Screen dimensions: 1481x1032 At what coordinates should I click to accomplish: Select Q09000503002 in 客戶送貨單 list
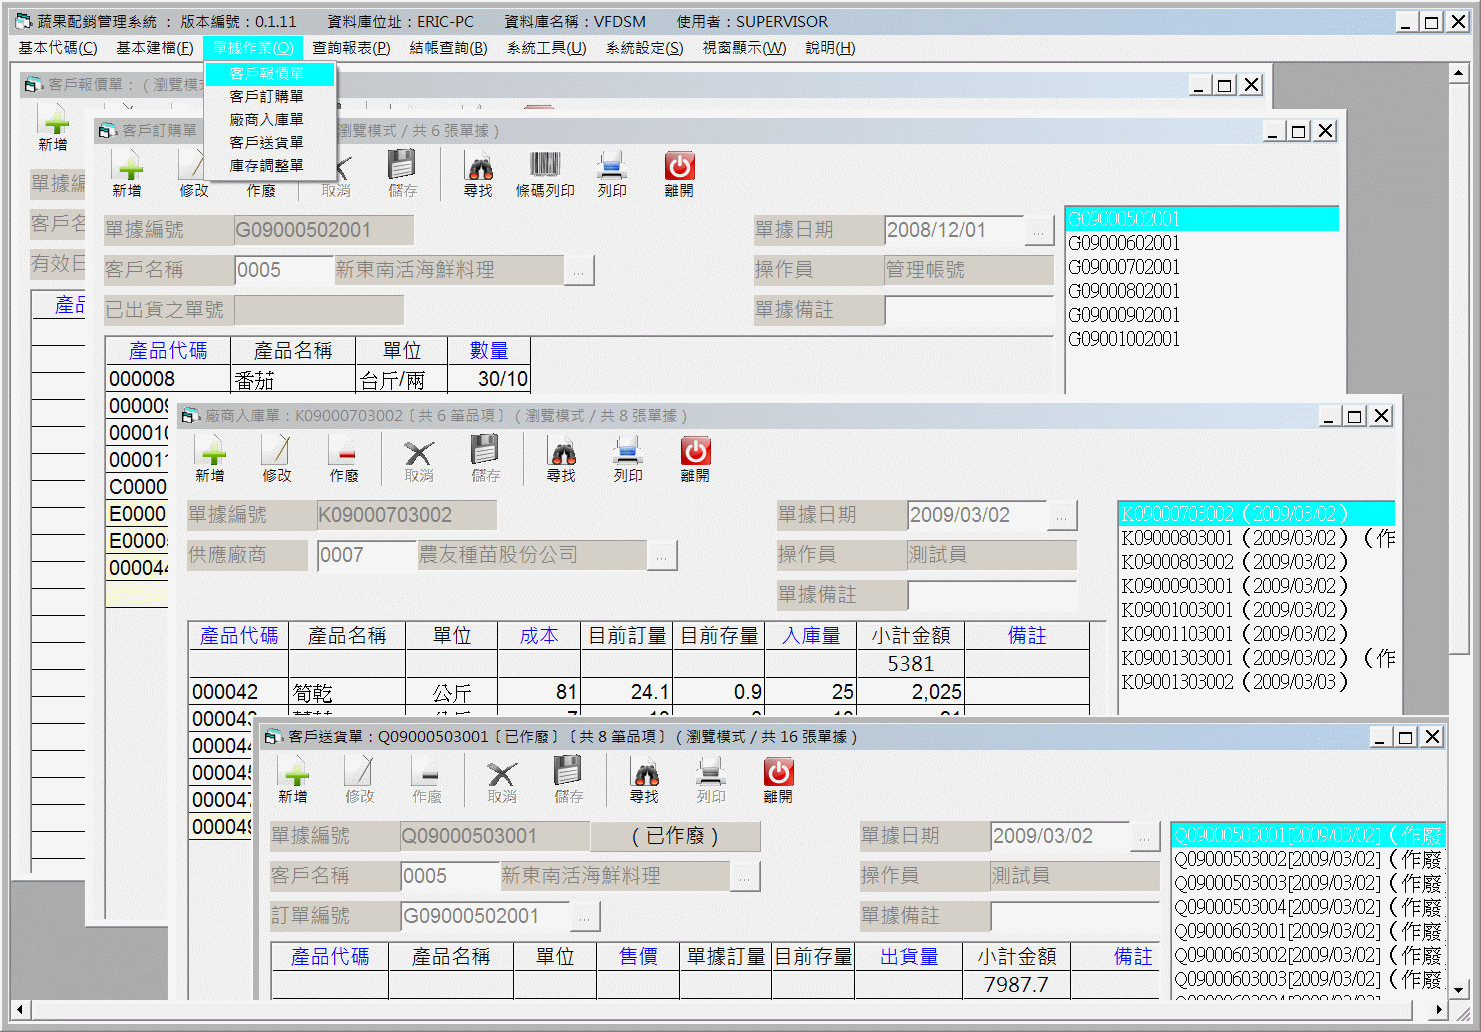coord(1308,859)
